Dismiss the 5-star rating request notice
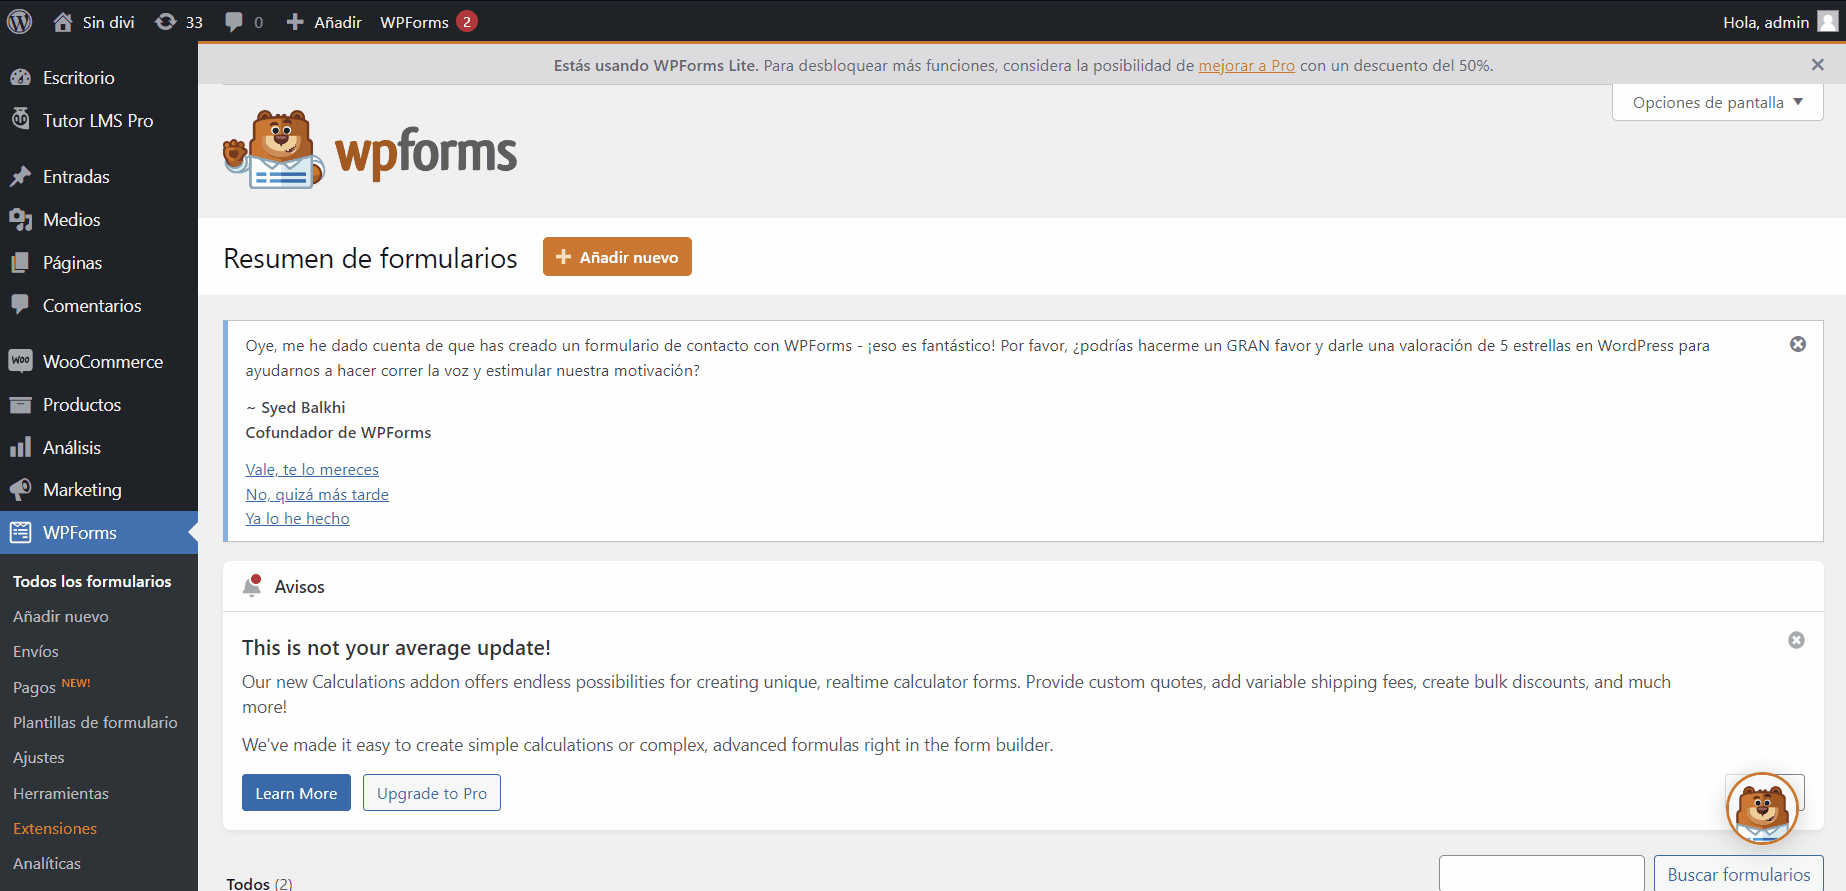The width and height of the screenshot is (1846, 891). 1797,344
